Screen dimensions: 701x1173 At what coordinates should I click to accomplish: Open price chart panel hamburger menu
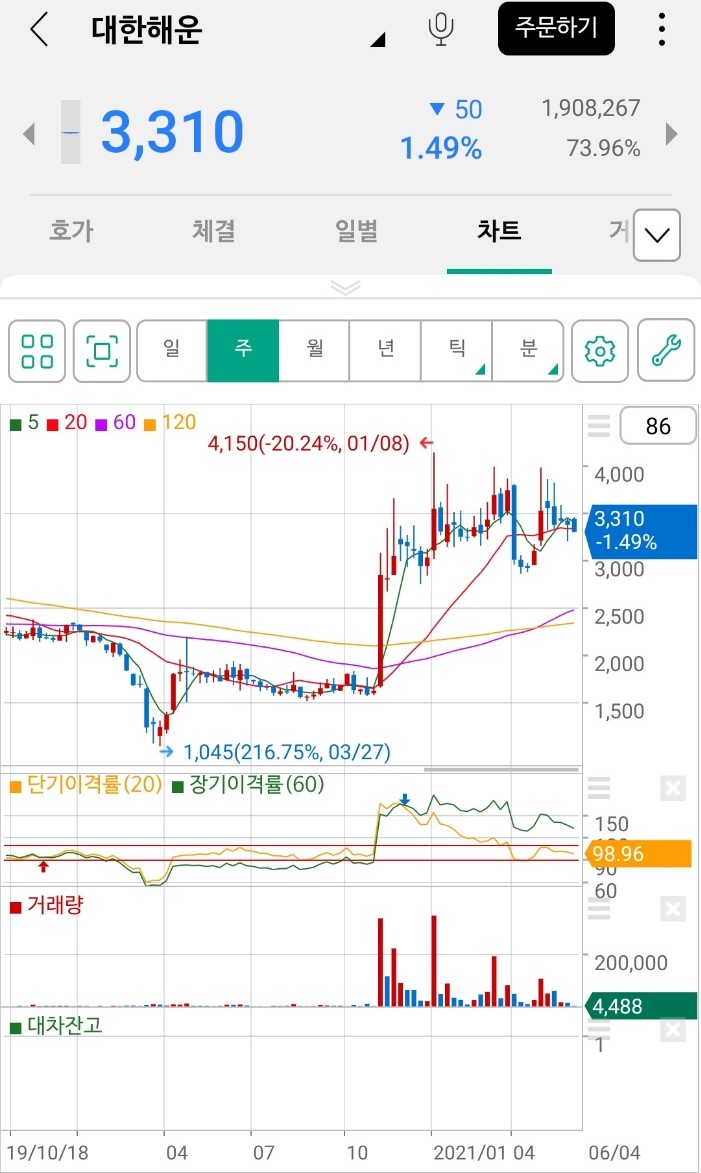coord(599,426)
